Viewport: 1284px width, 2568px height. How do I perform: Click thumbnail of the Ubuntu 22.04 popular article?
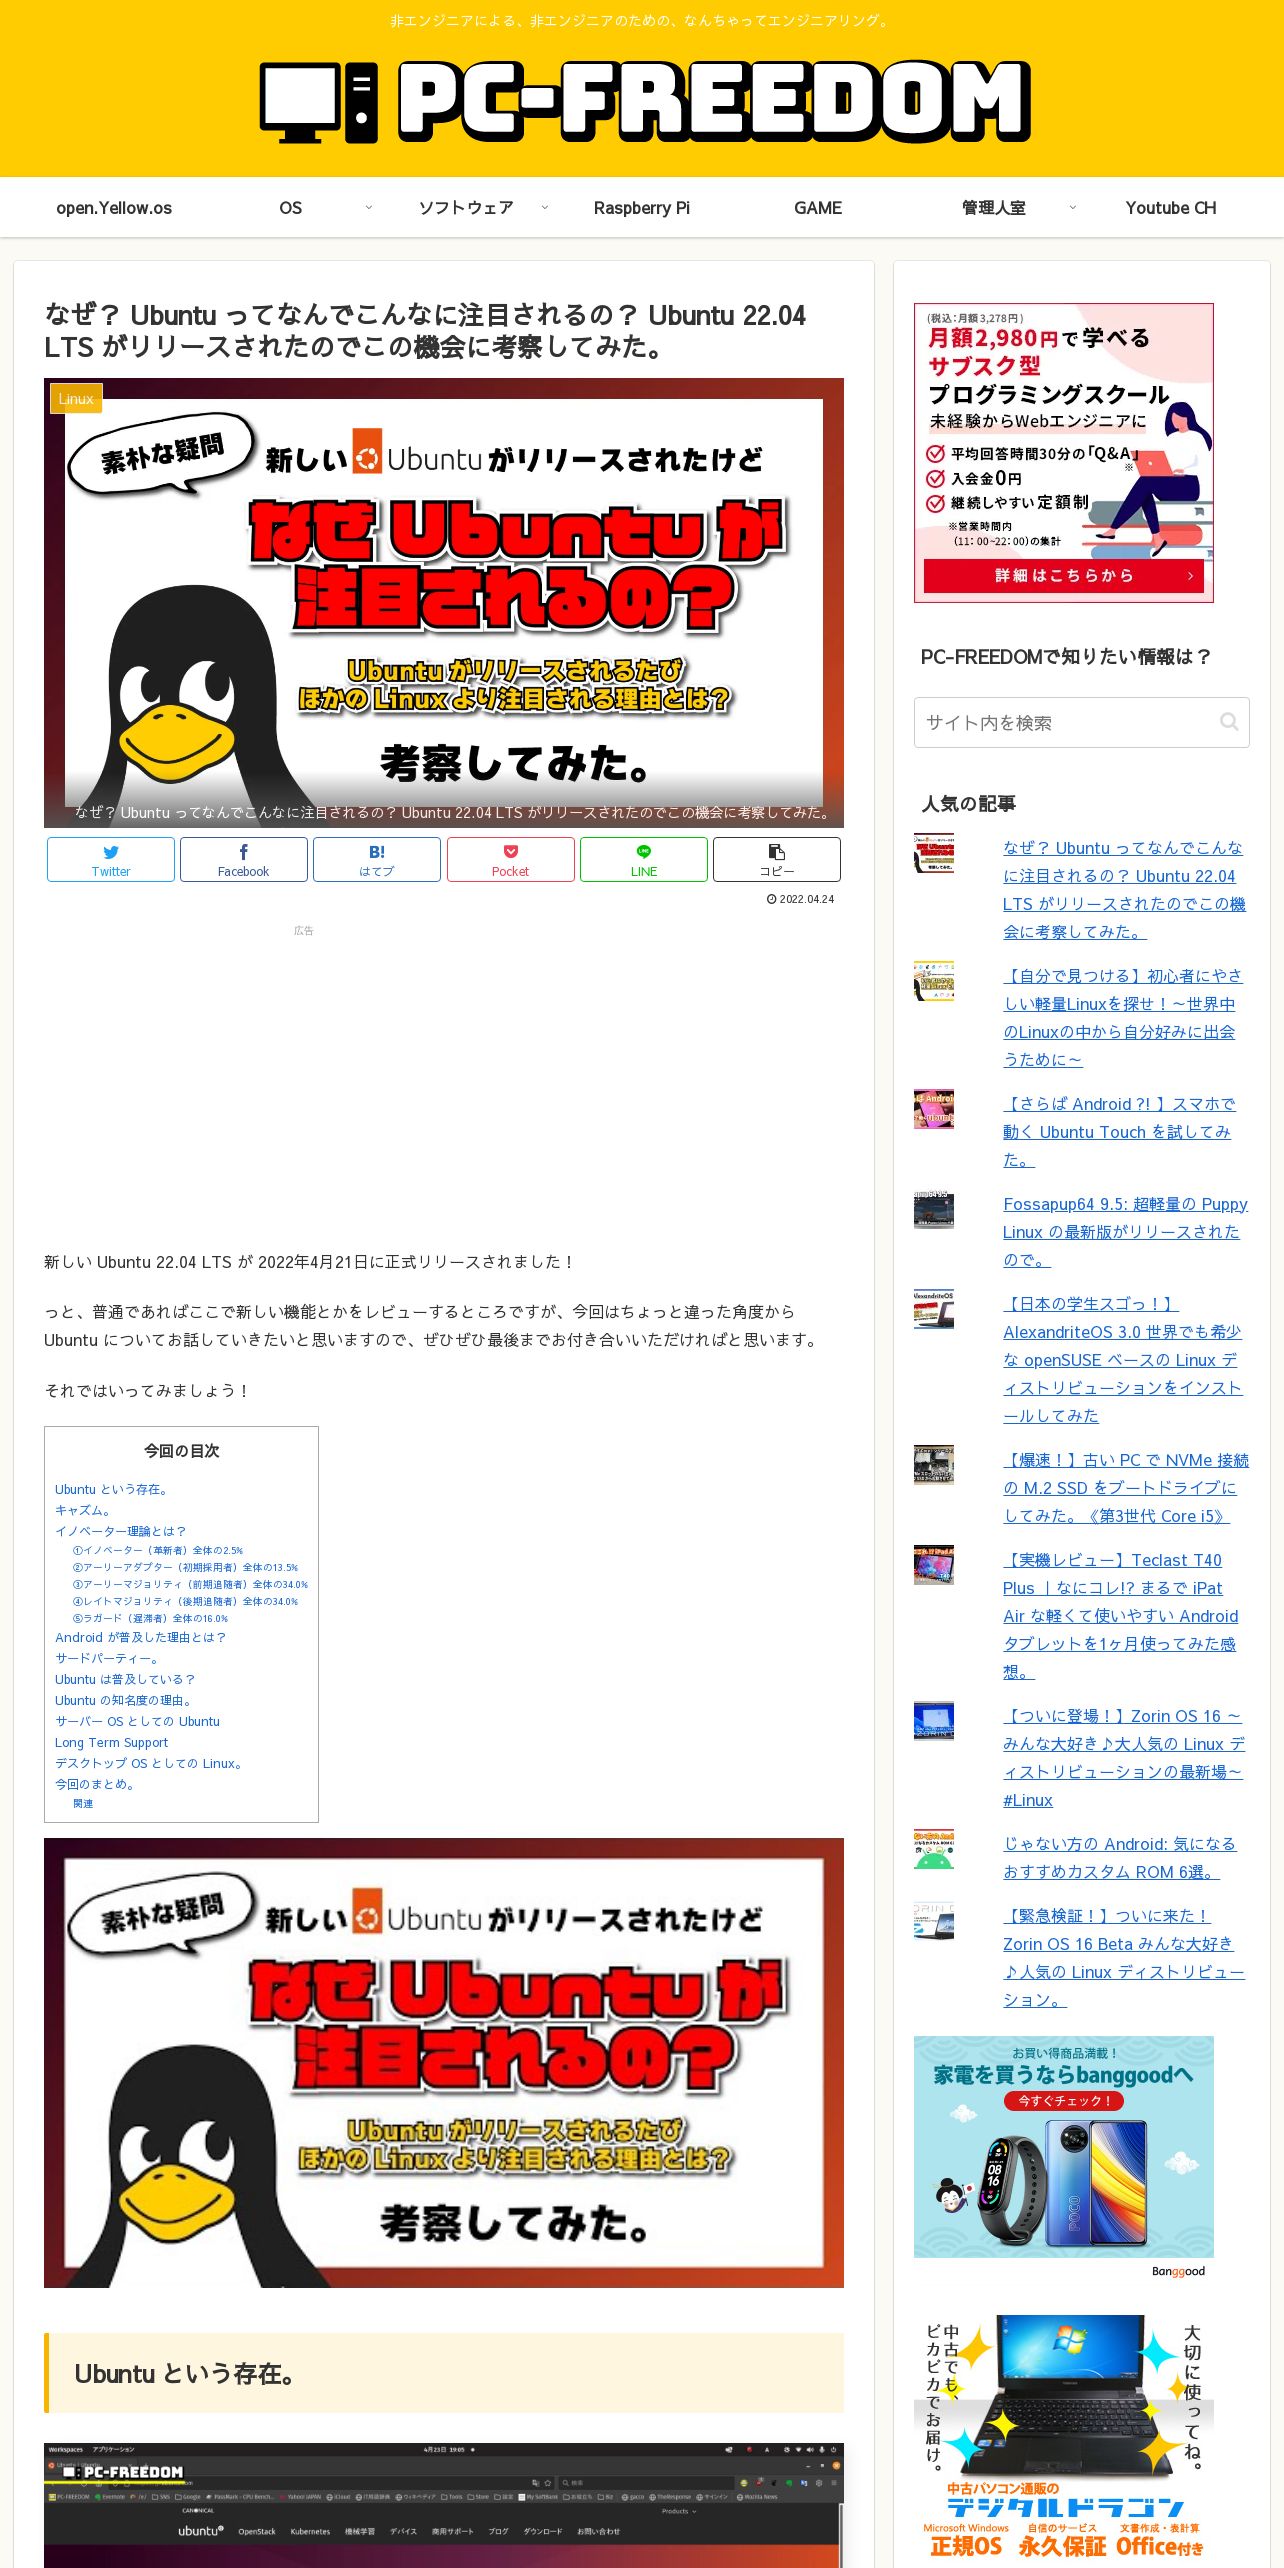tap(934, 854)
